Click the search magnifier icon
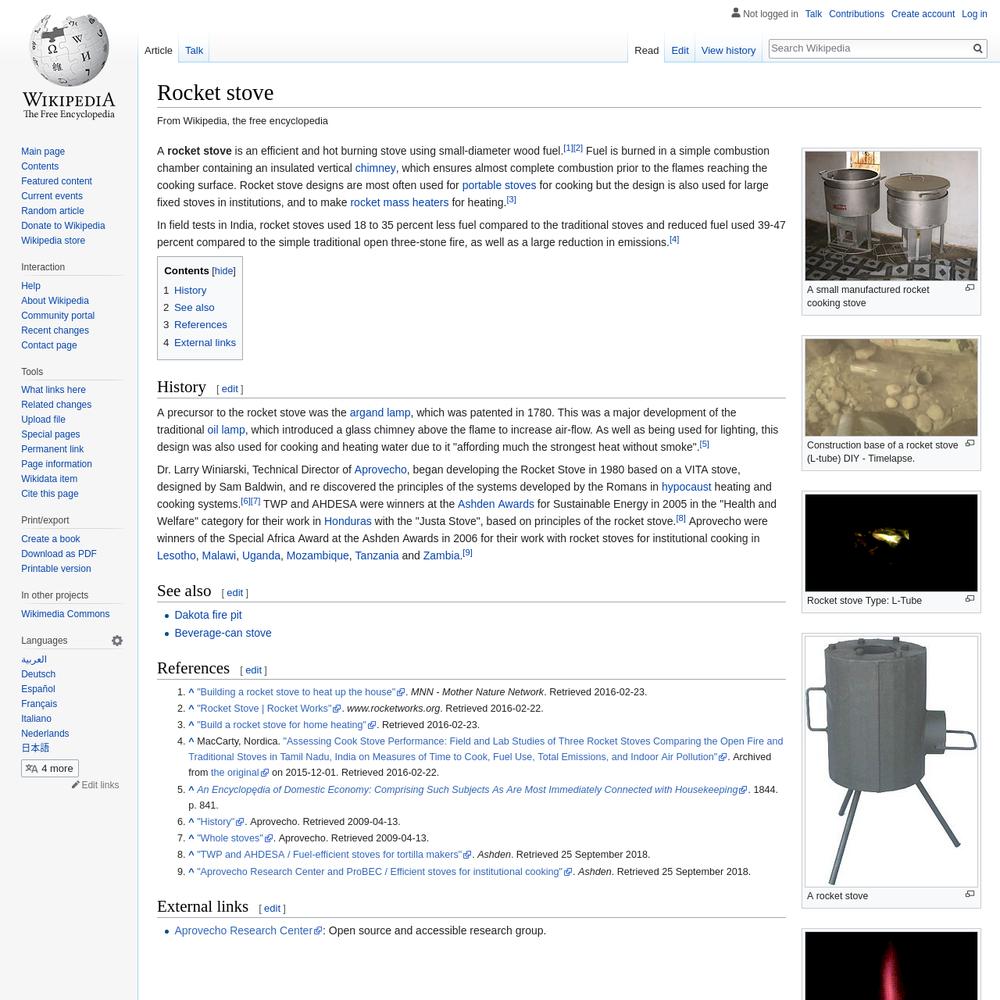This screenshot has width=1000, height=1000. click(977, 48)
